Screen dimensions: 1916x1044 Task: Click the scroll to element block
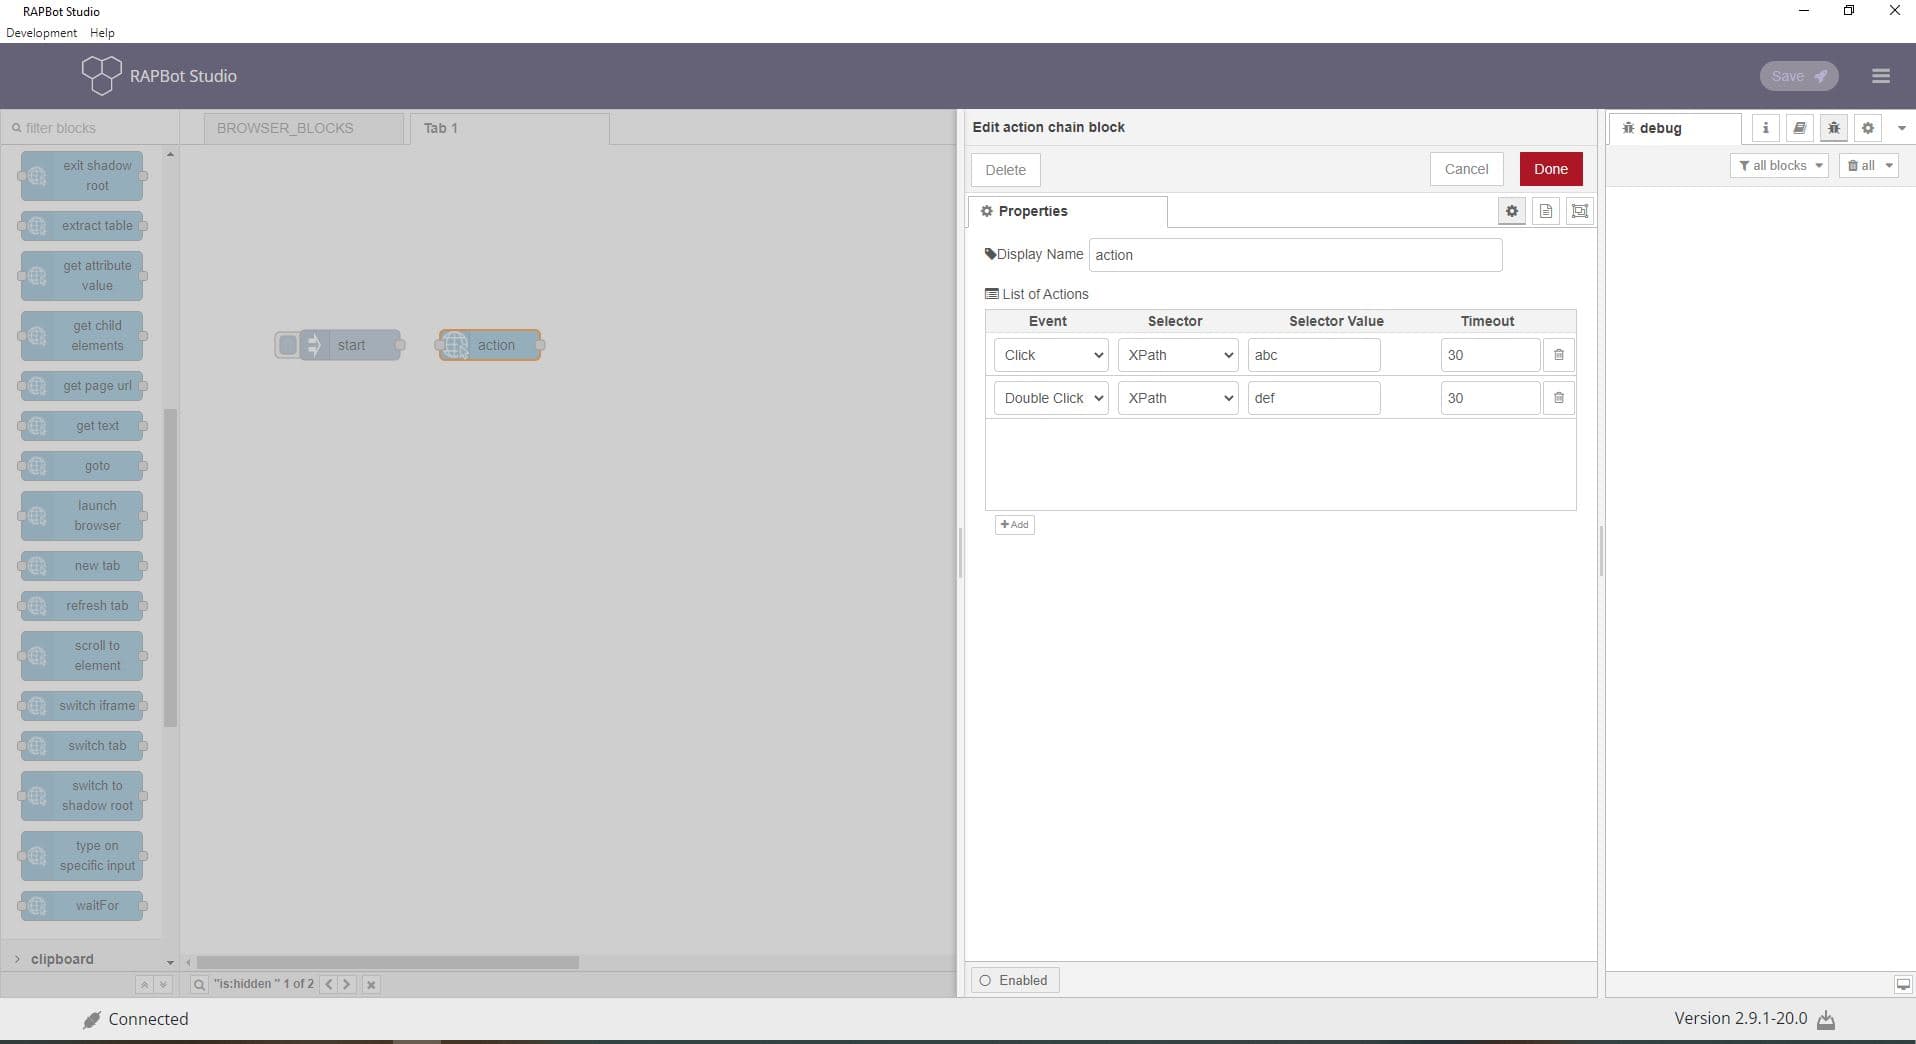point(82,656)
